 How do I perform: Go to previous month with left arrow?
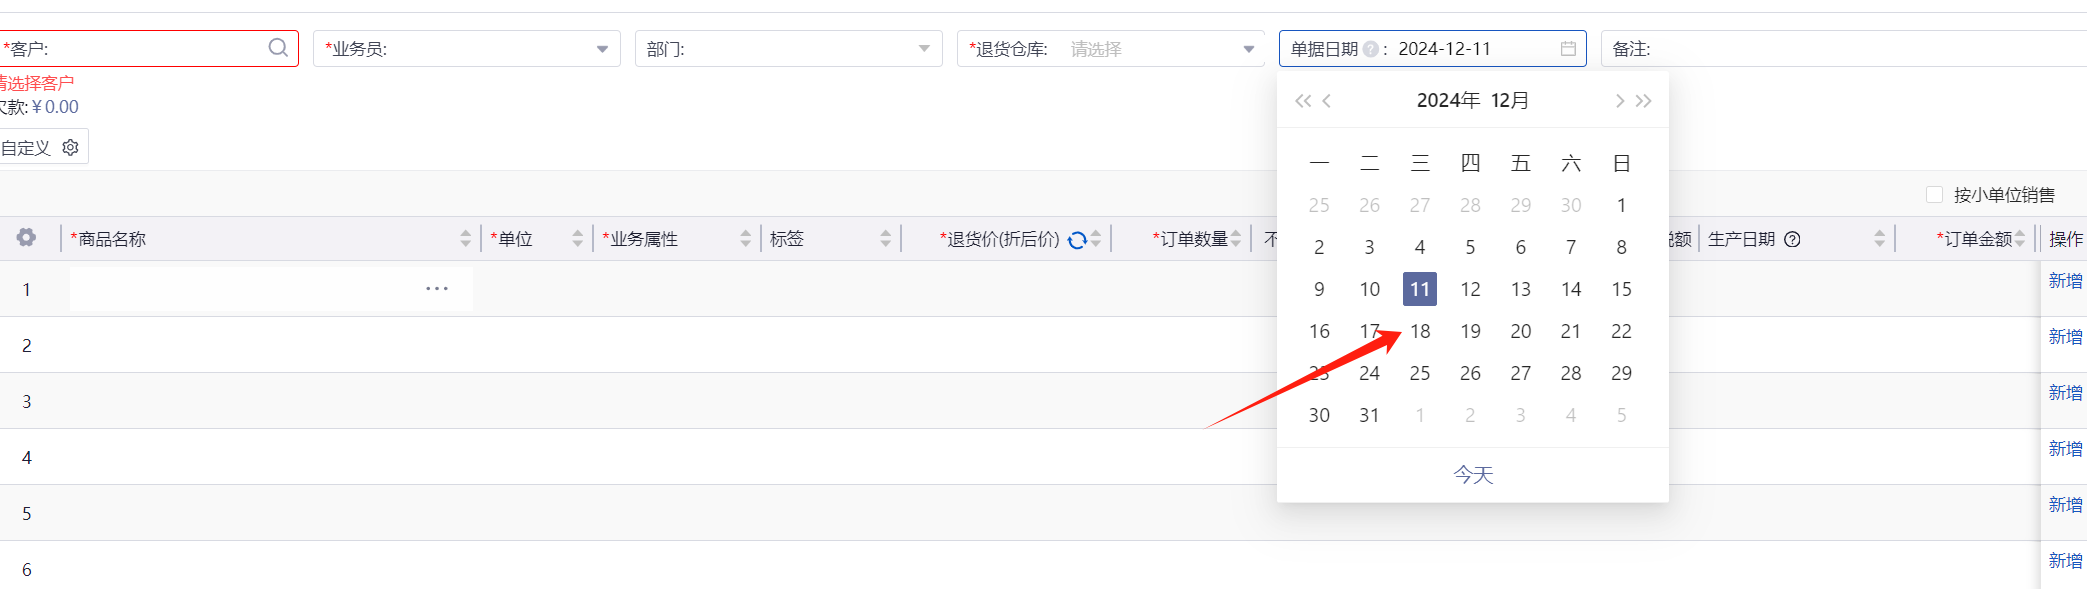(x=1327, y=101)
